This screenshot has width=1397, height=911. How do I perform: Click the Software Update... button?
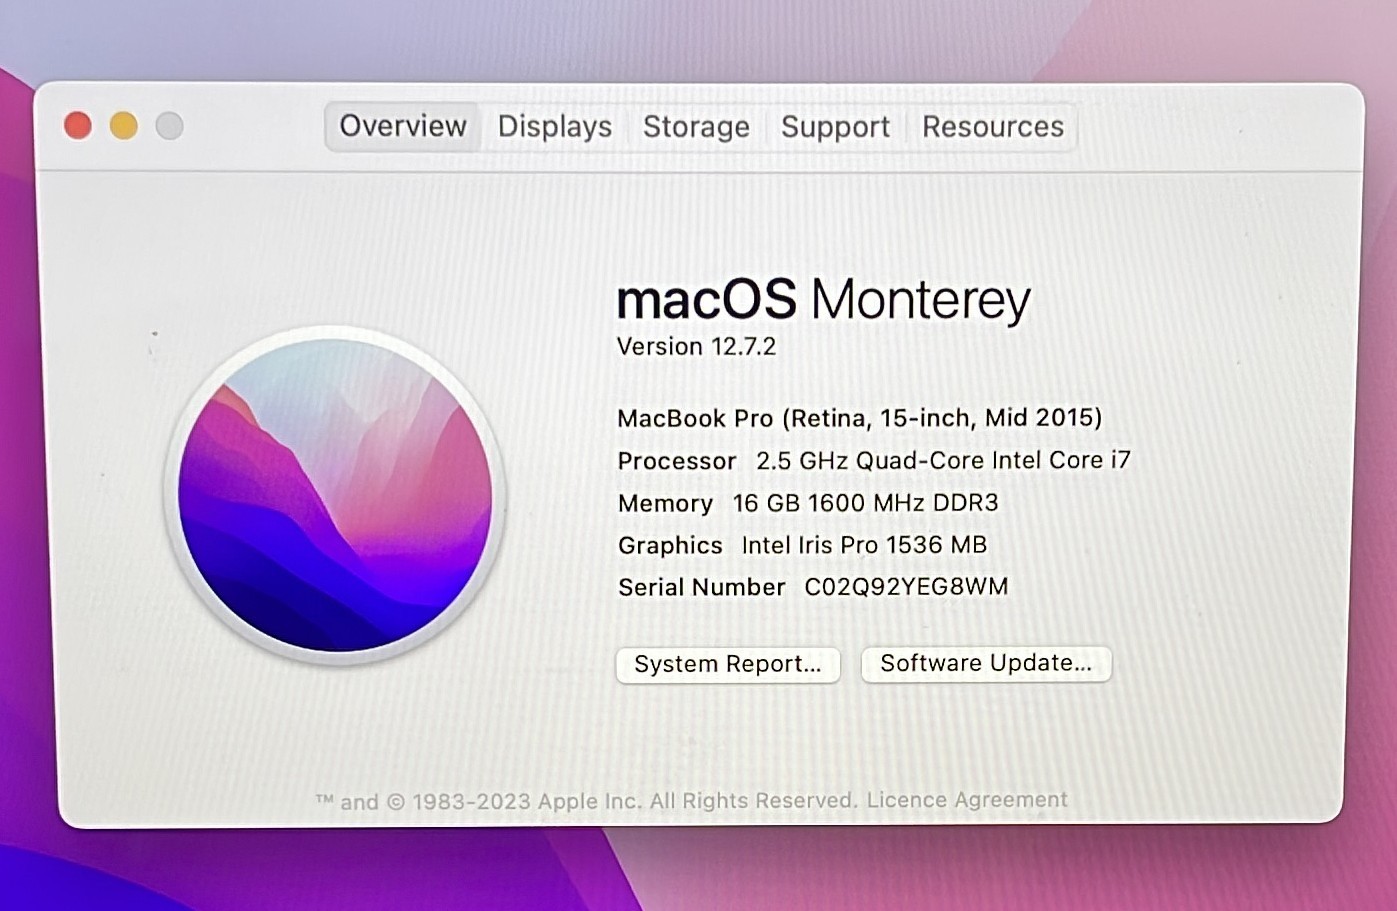[x=986, y=663]
